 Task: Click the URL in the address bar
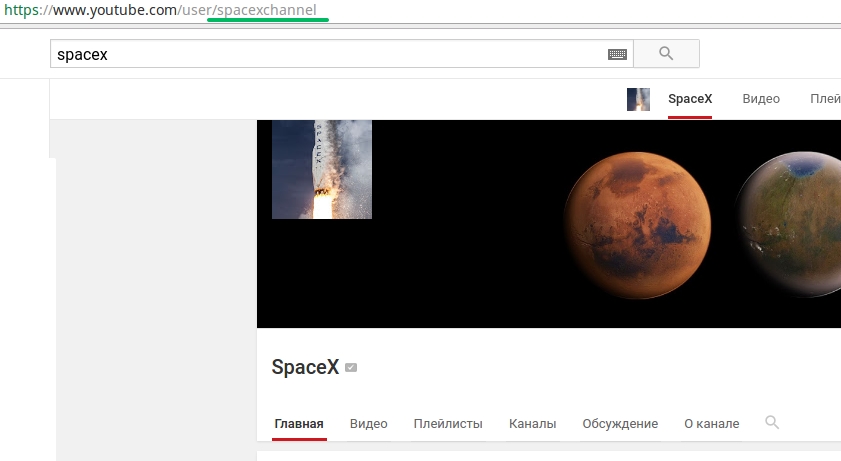click(160, 10)
